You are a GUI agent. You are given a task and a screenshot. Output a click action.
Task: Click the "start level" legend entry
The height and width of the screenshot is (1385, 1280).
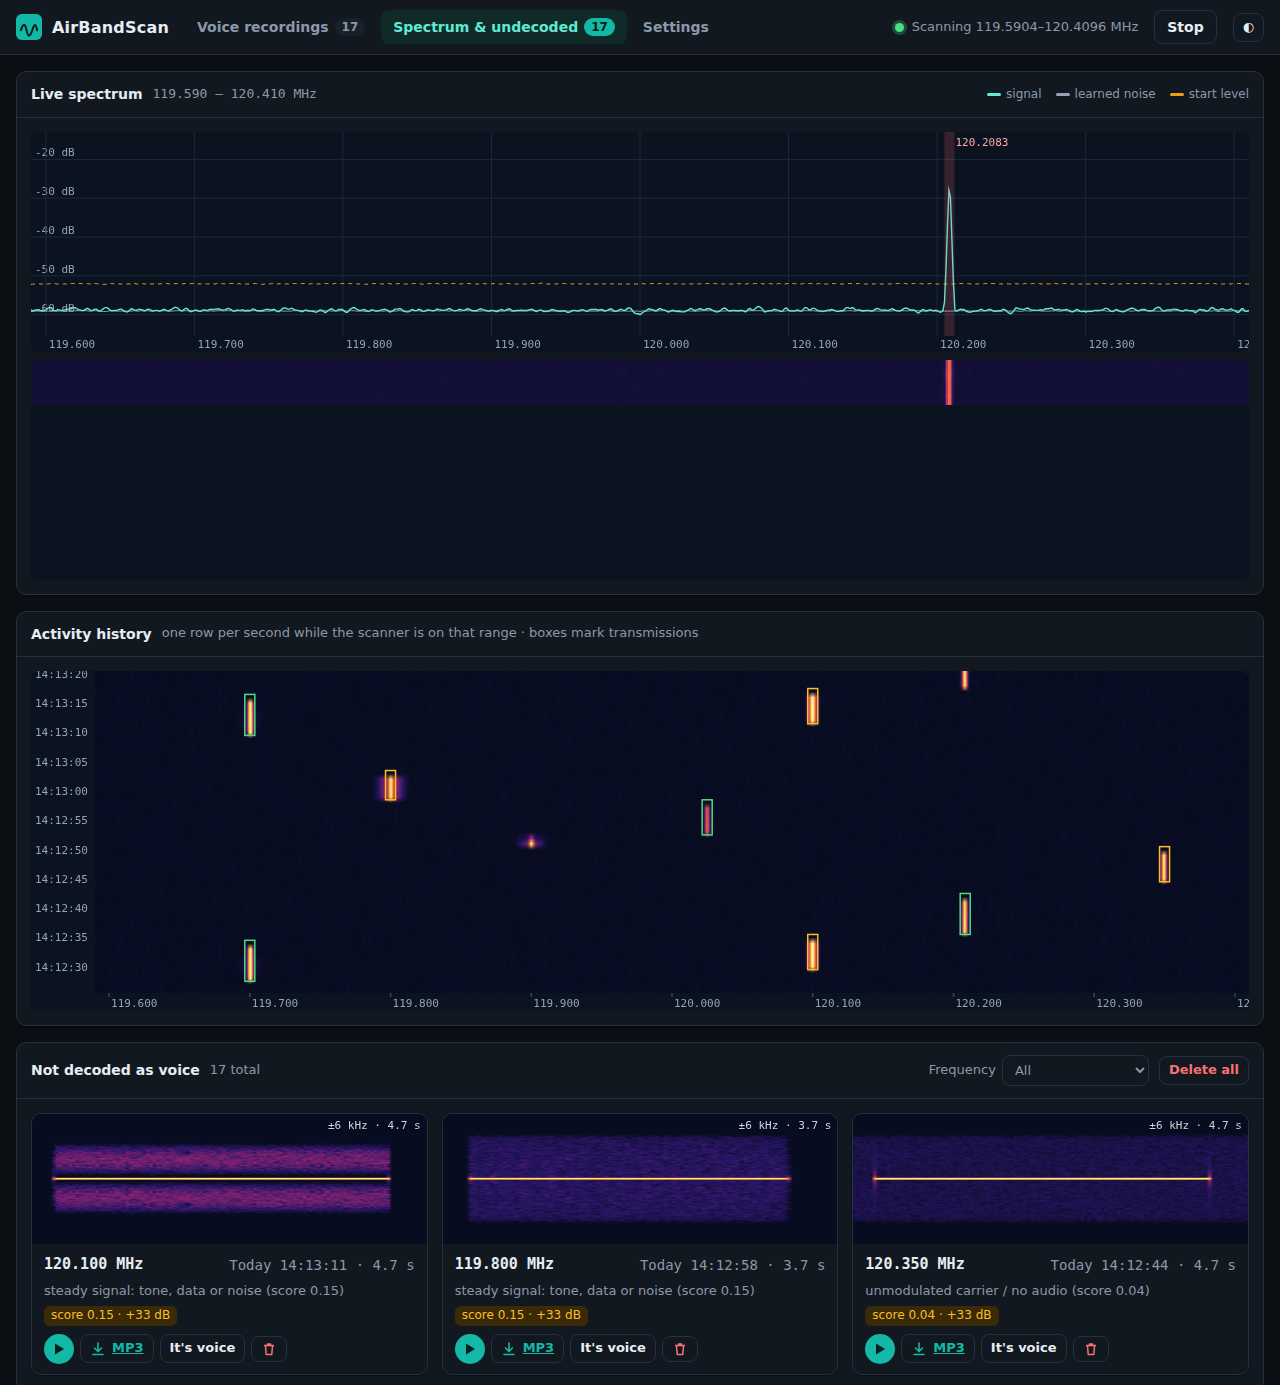pos(1209,94)
